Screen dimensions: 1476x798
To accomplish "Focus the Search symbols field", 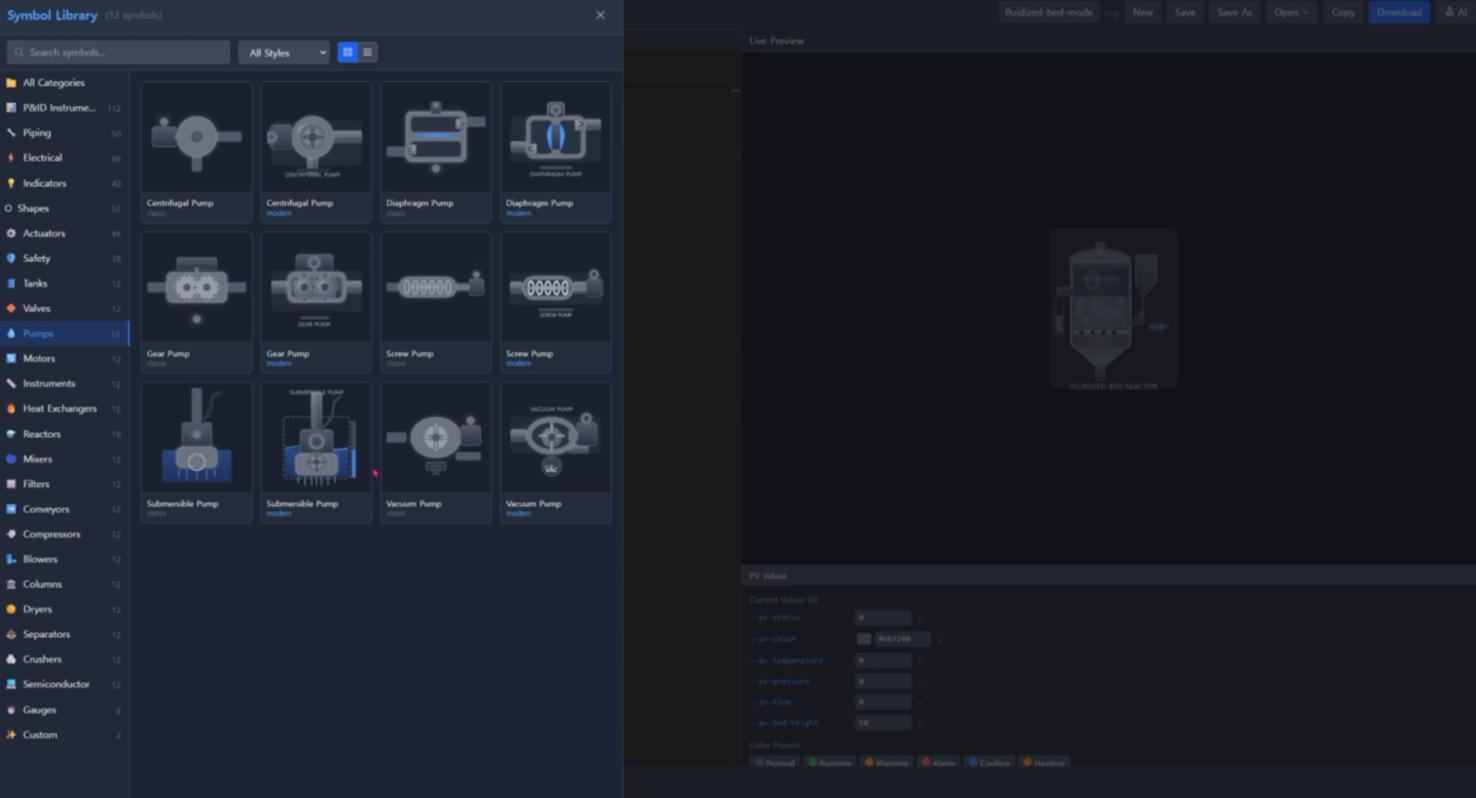I will coord(118,52).
